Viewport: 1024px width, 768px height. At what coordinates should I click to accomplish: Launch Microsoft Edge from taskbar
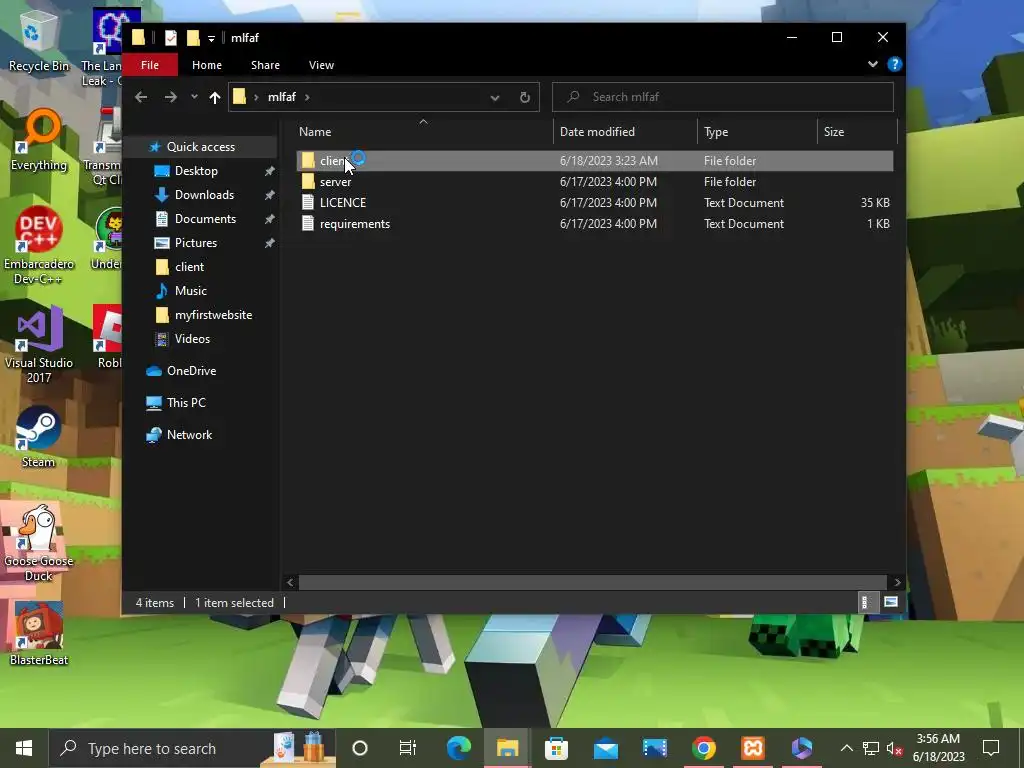[458, 748]
